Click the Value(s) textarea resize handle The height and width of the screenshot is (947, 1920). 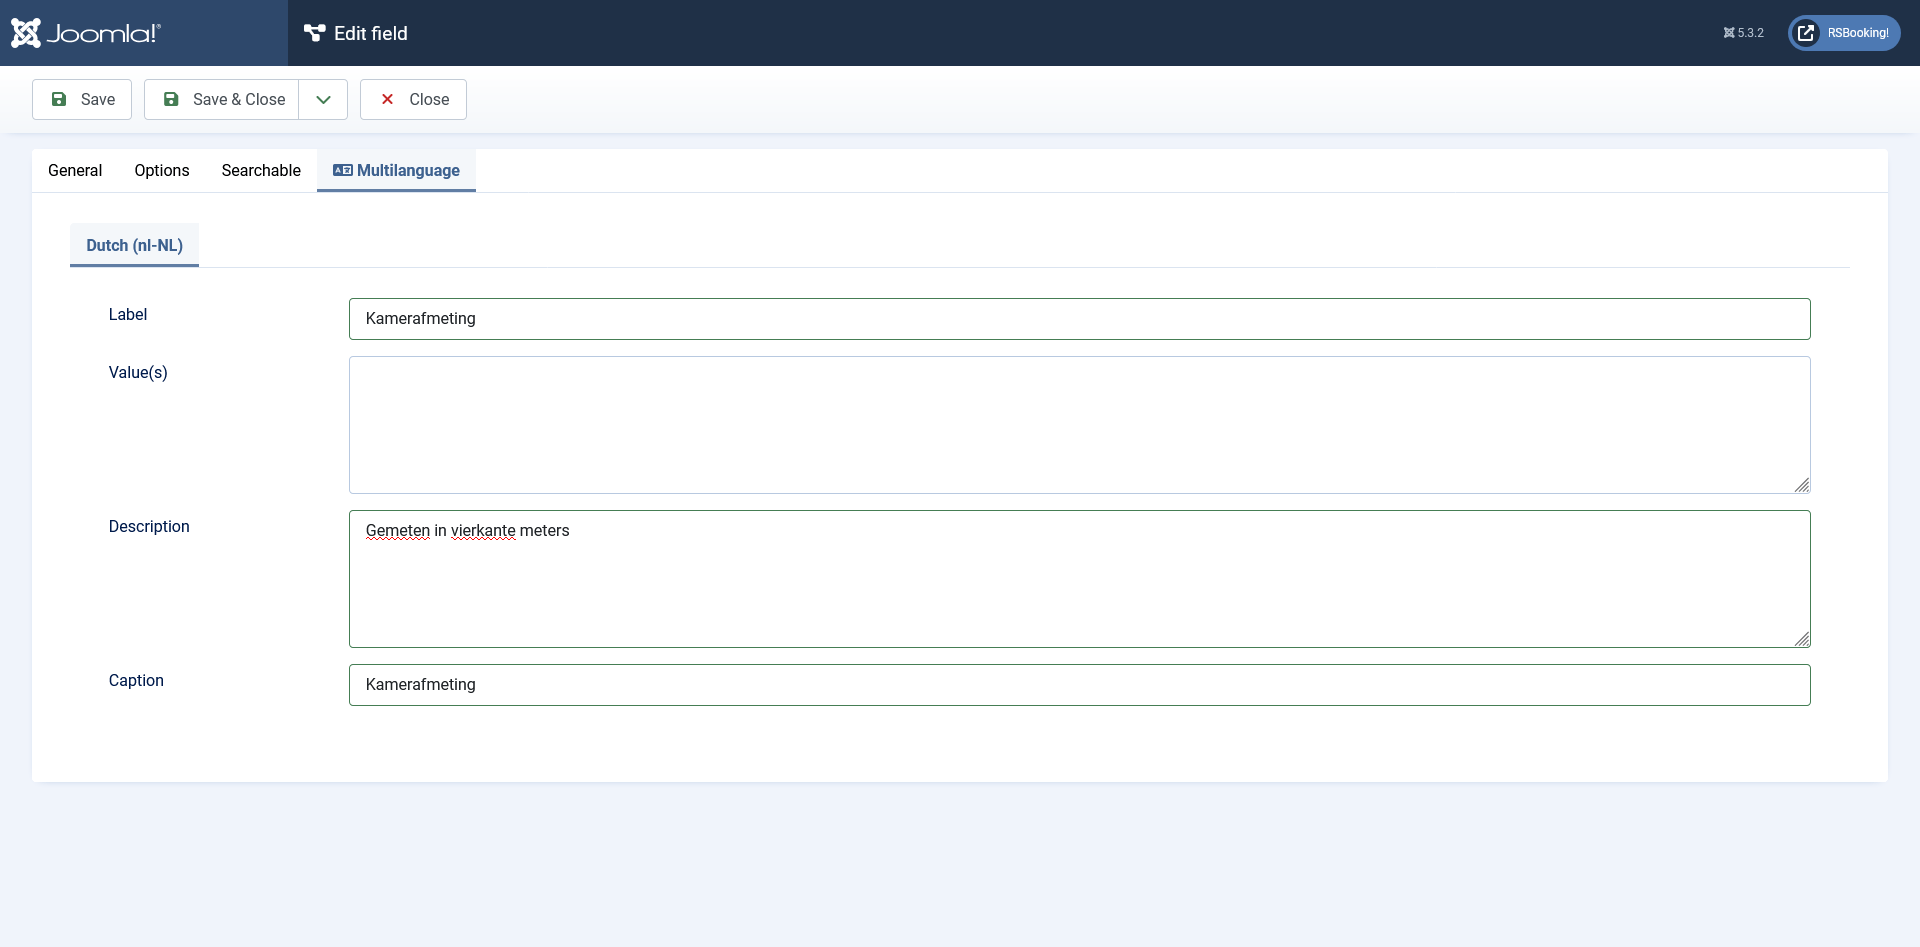tap(1802, 485)
